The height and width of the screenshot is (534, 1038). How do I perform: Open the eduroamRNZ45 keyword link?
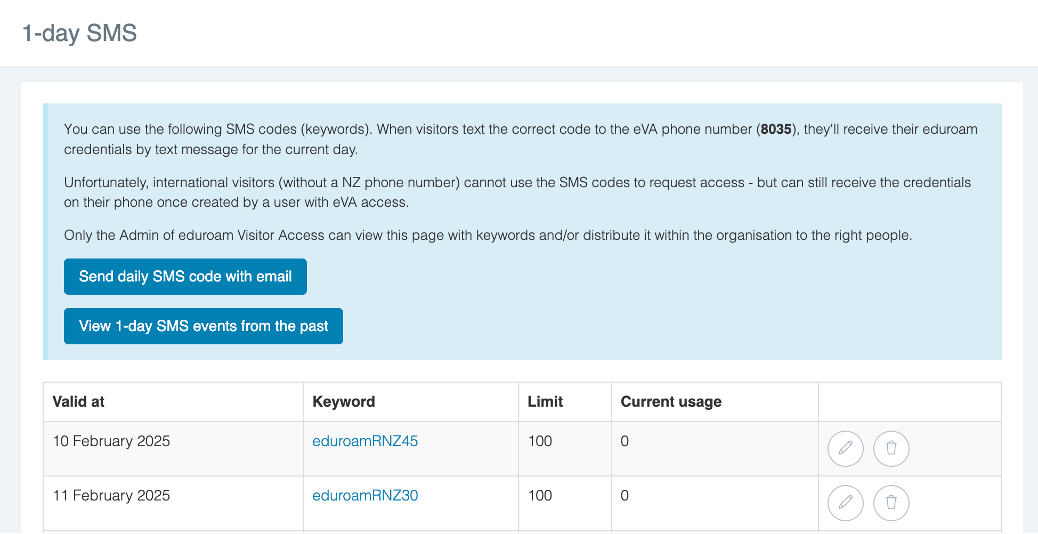[x=365, y=441]
